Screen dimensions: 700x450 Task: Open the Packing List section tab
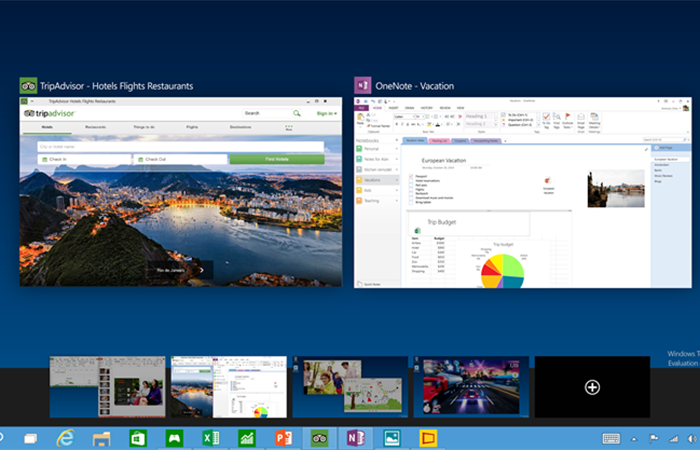click(x=439, y=141)
